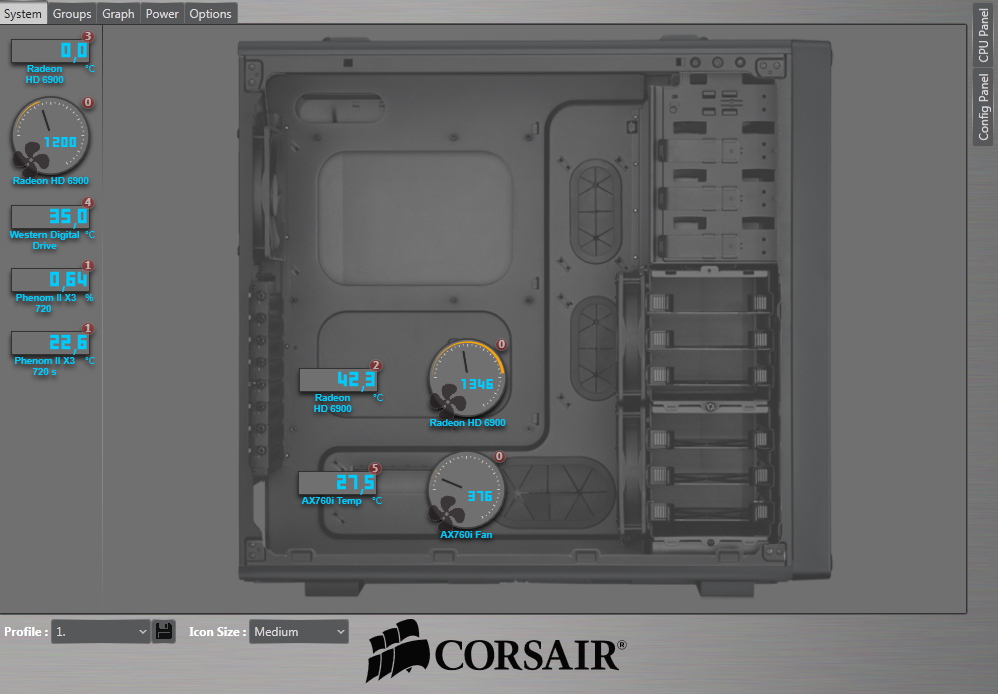
Task: Click the red badge numbered 2
Action: click(376, 365)
